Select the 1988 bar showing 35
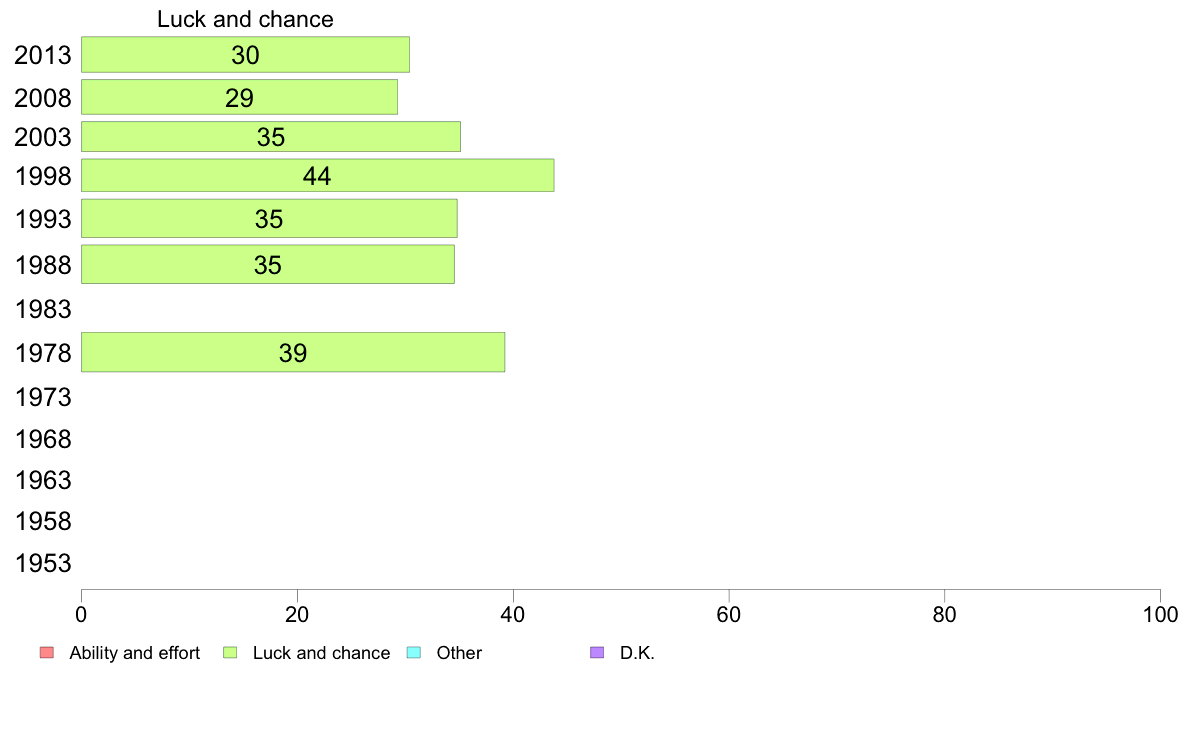The height and width of the screenshot is (736, 1188). 267,265
